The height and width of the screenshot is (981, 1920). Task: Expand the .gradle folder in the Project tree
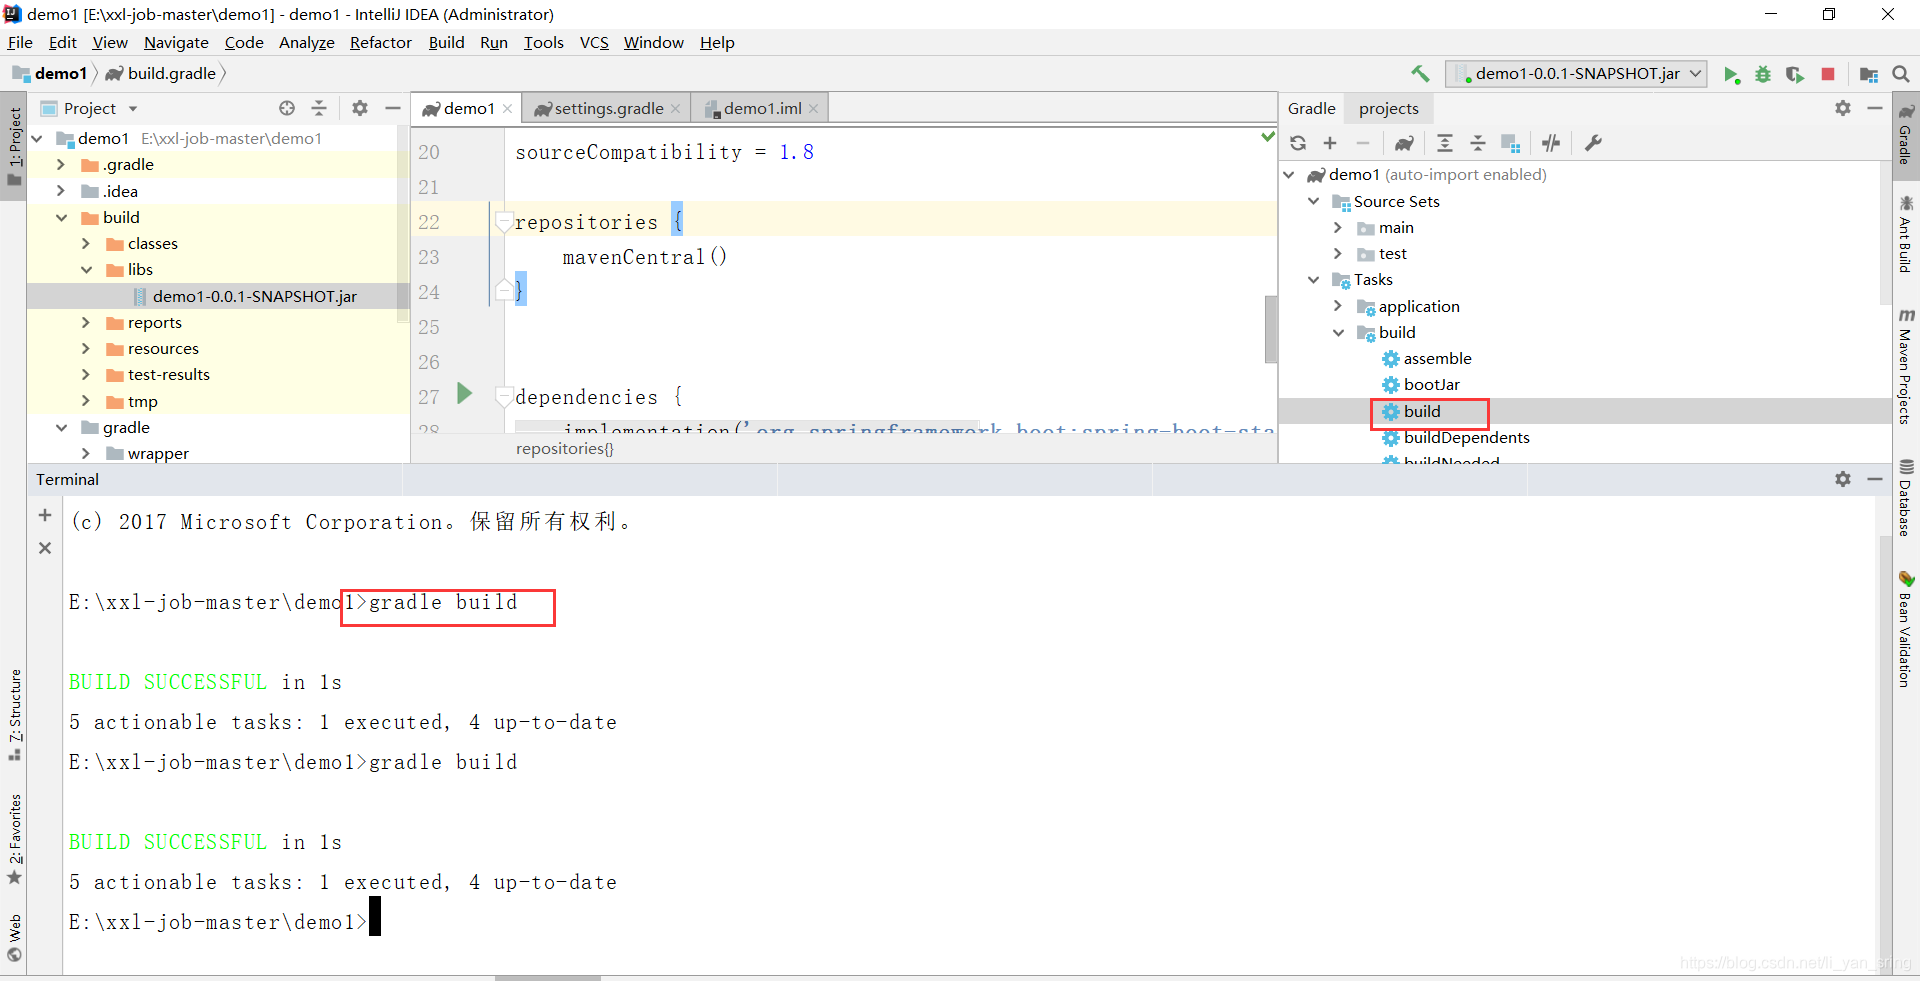pyautogui.click(x=62, y=164)
